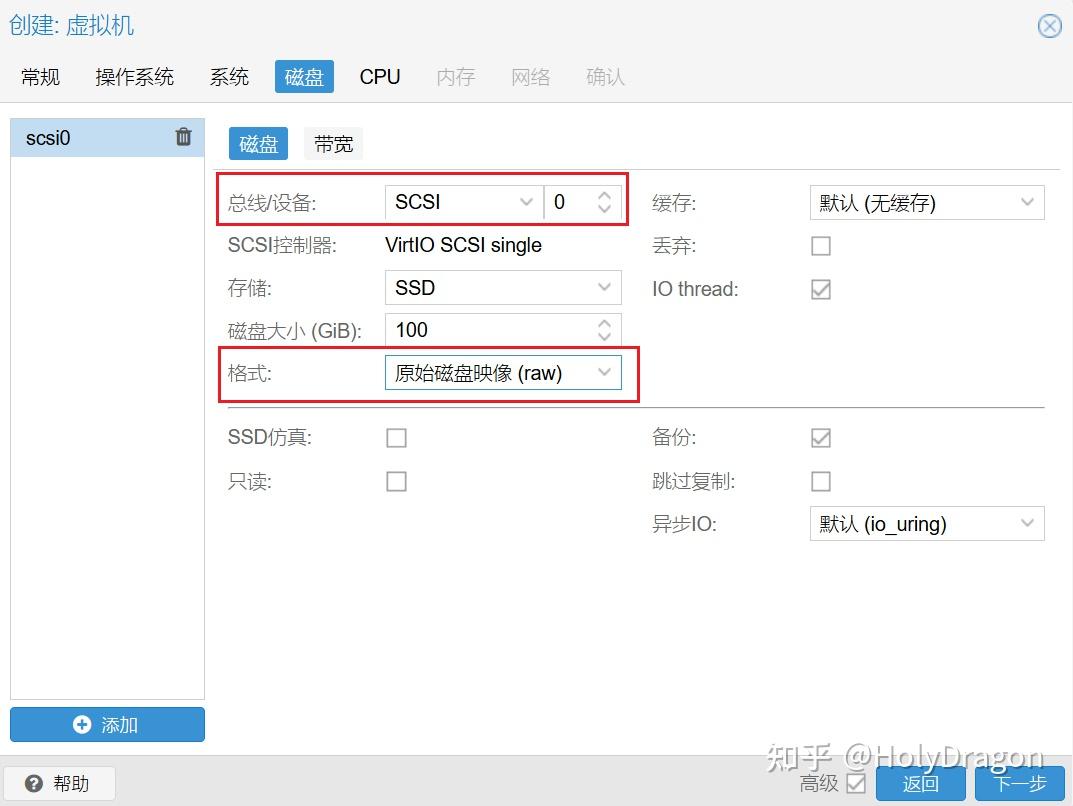This screenshot has width=1073, height=806.
Task: Disable the IO thread checkbox
Action: pyautogui.click(x=820, y=289)
